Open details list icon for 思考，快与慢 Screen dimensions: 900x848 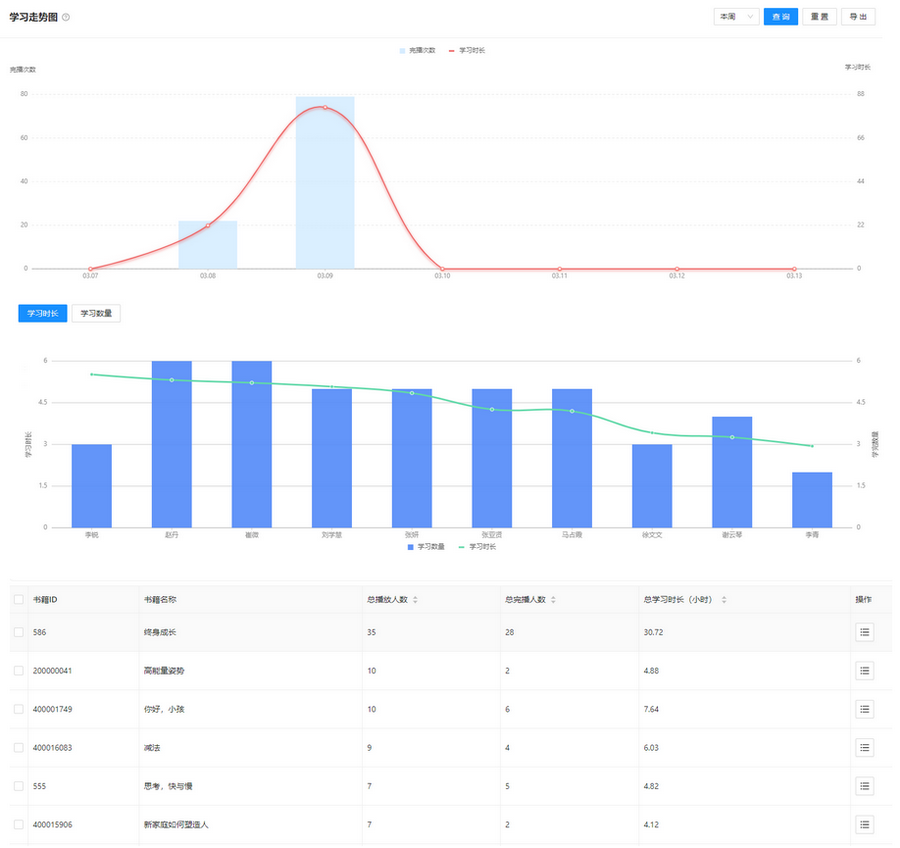pos(864,786)
